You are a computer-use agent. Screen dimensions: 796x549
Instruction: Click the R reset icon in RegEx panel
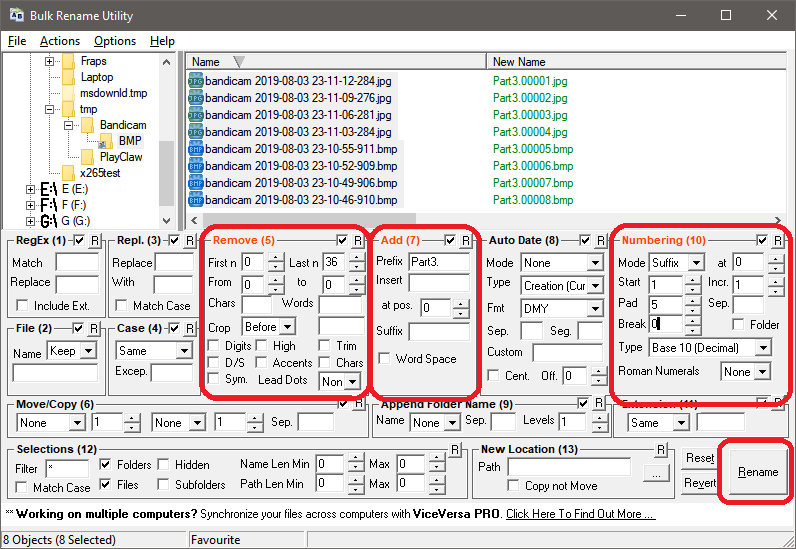pyautogui.click(x=94, y=241)
